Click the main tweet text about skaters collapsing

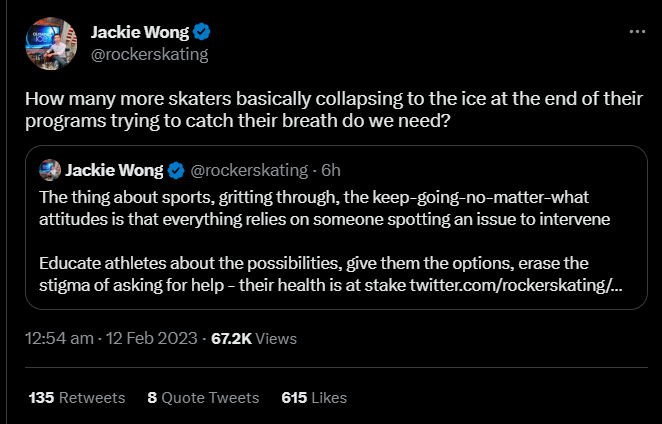[320, 112]
